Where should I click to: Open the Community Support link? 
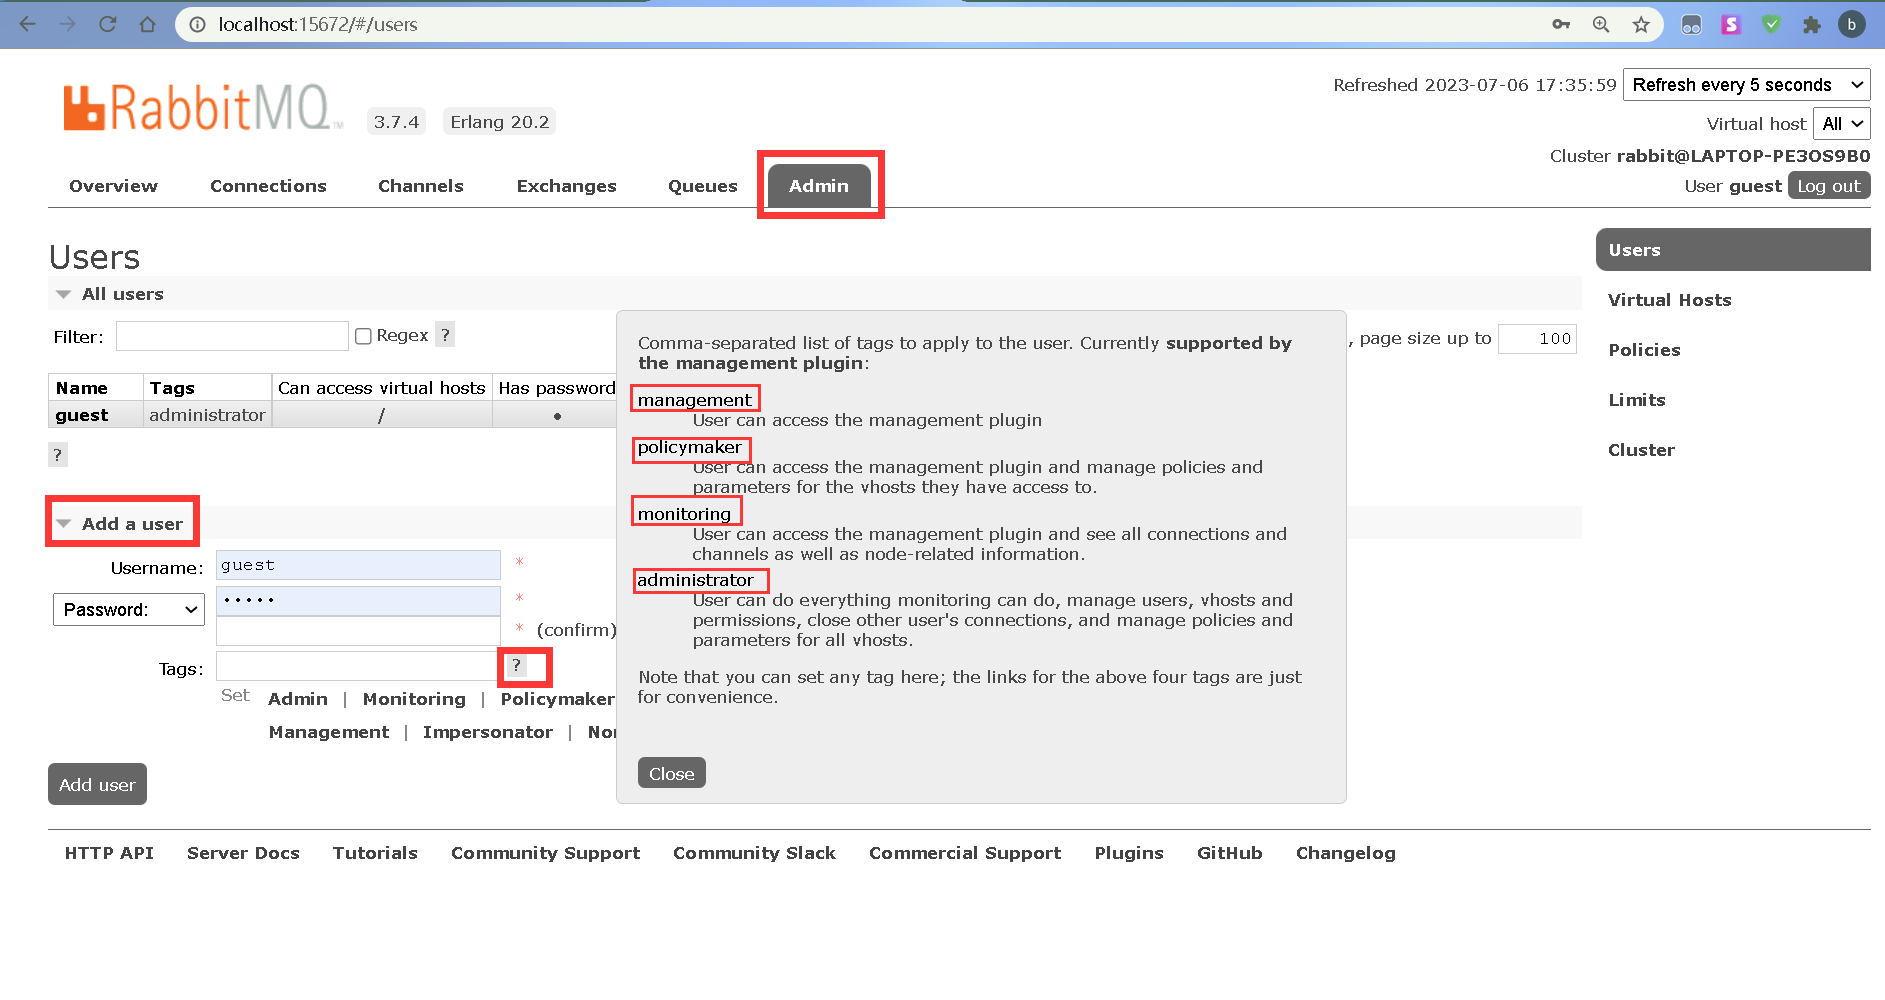545,853
